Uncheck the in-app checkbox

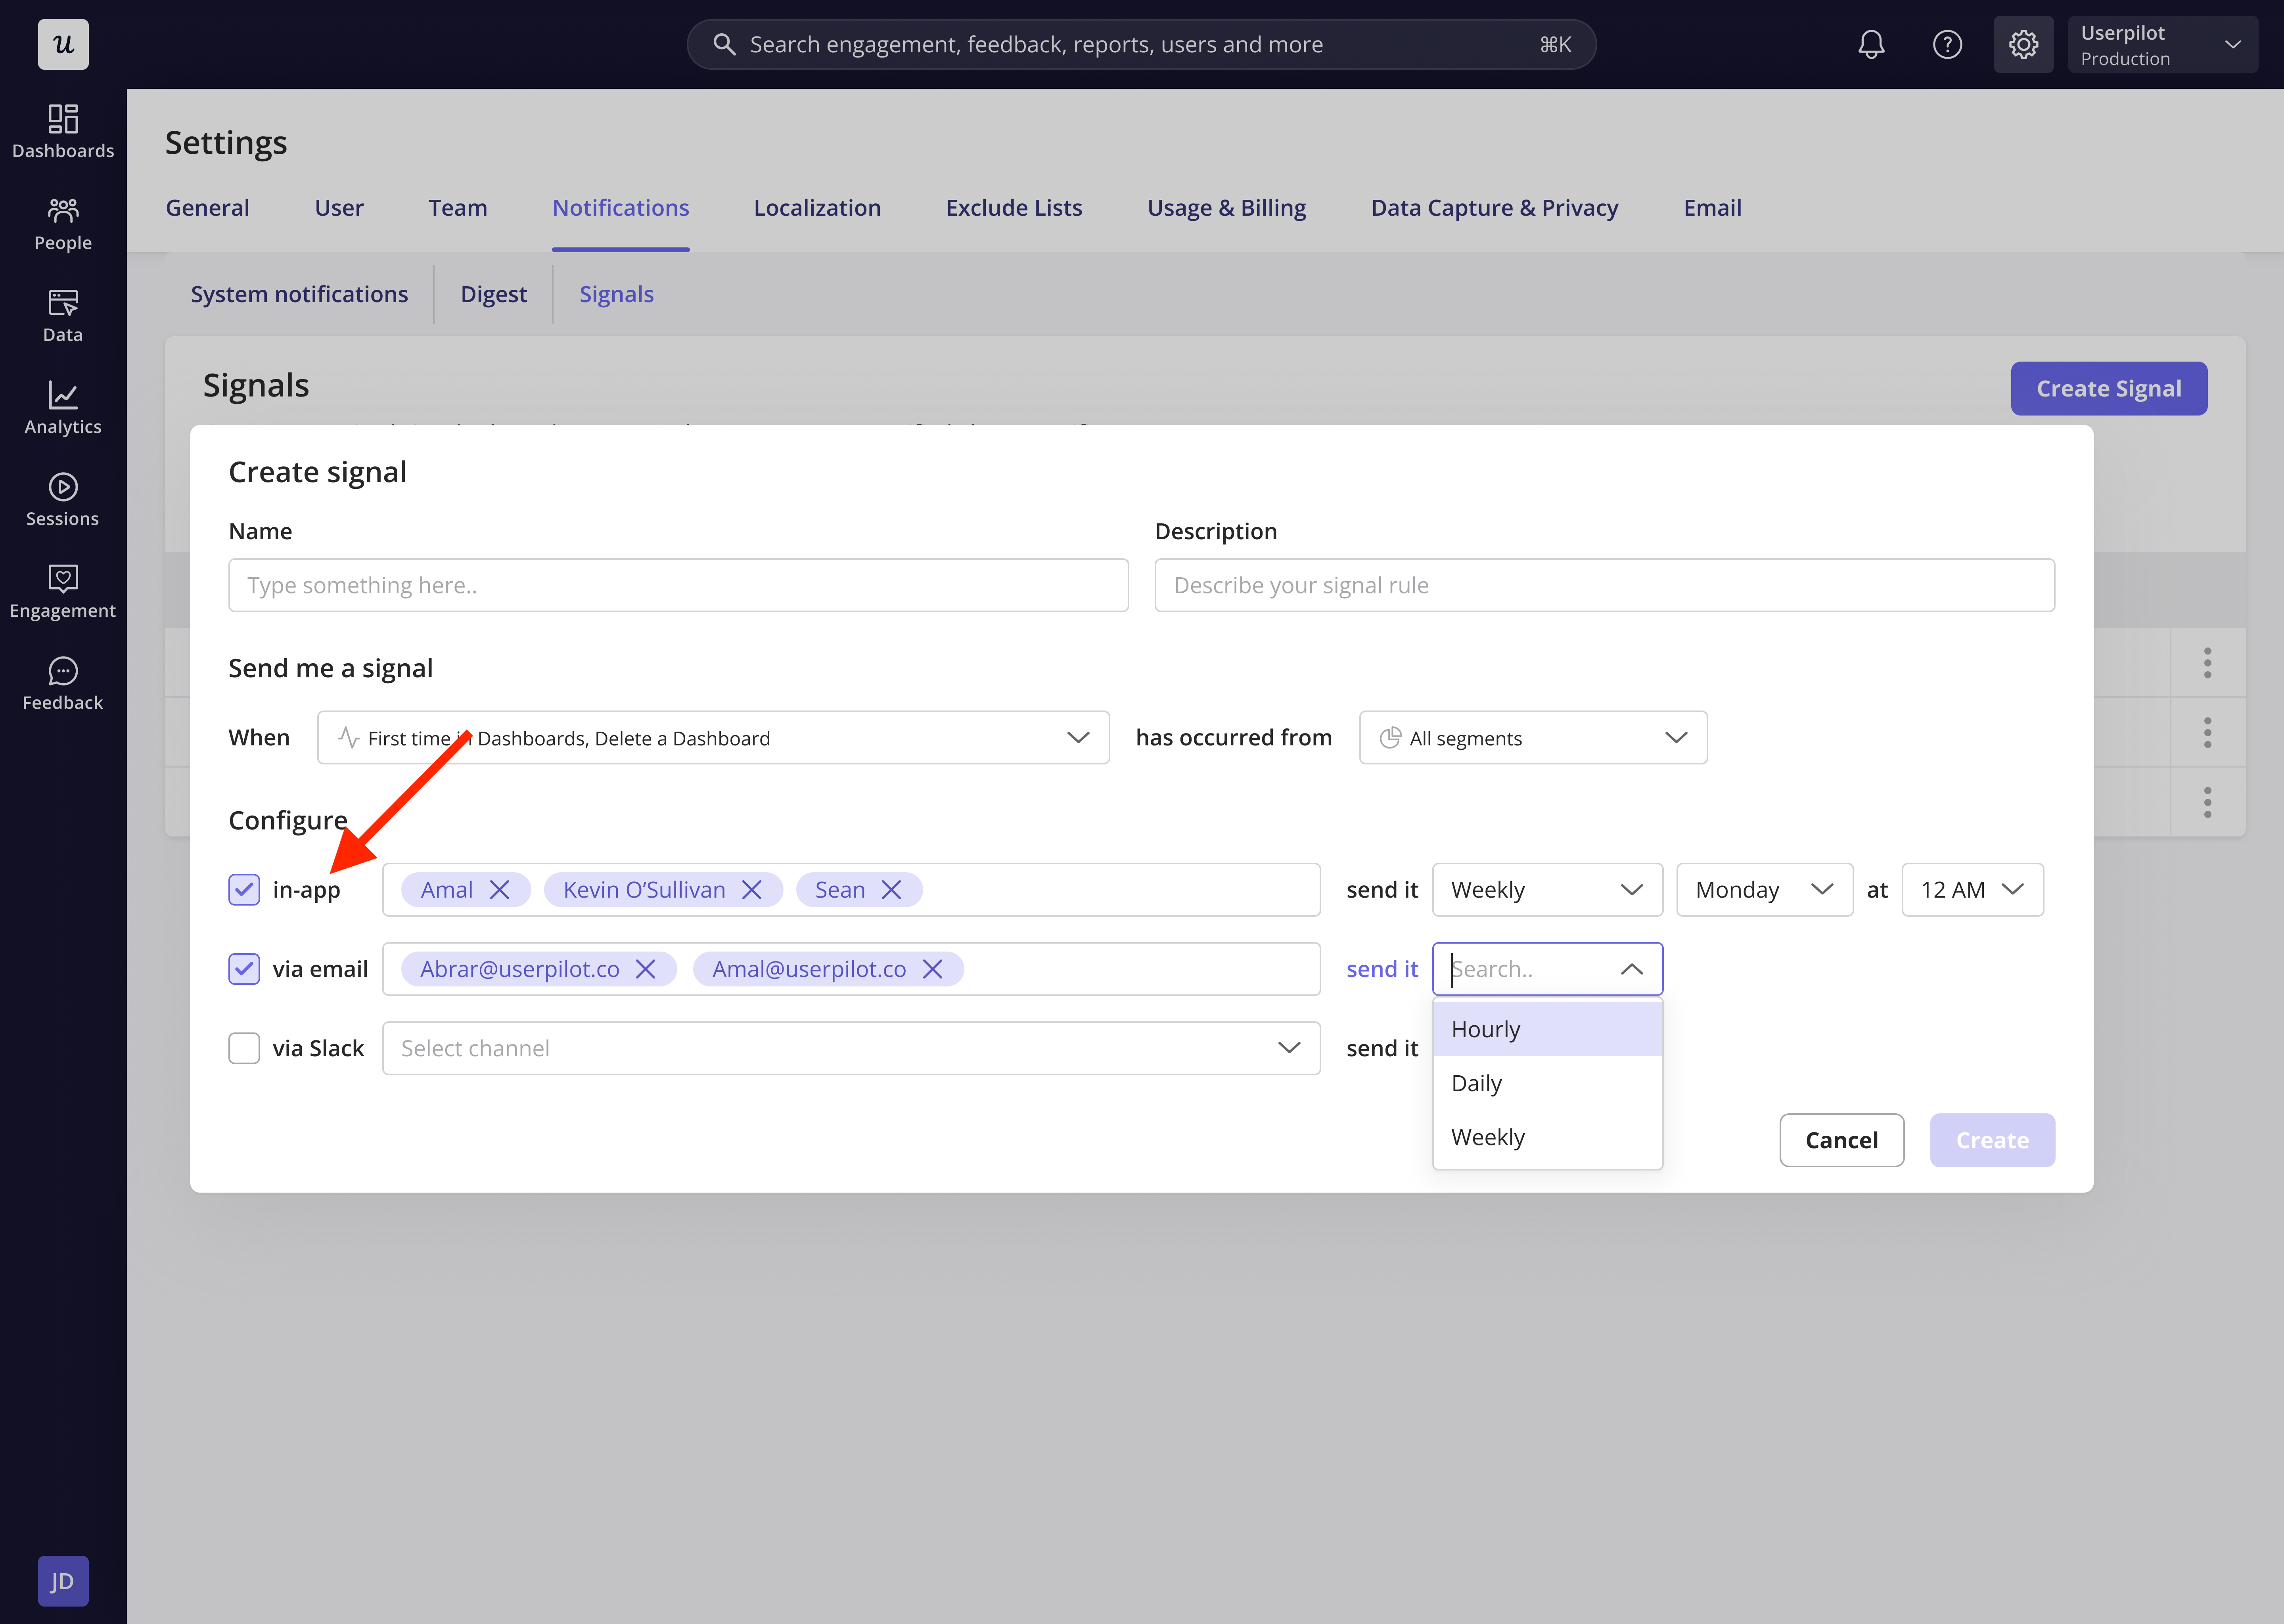(x=244, y=889)
